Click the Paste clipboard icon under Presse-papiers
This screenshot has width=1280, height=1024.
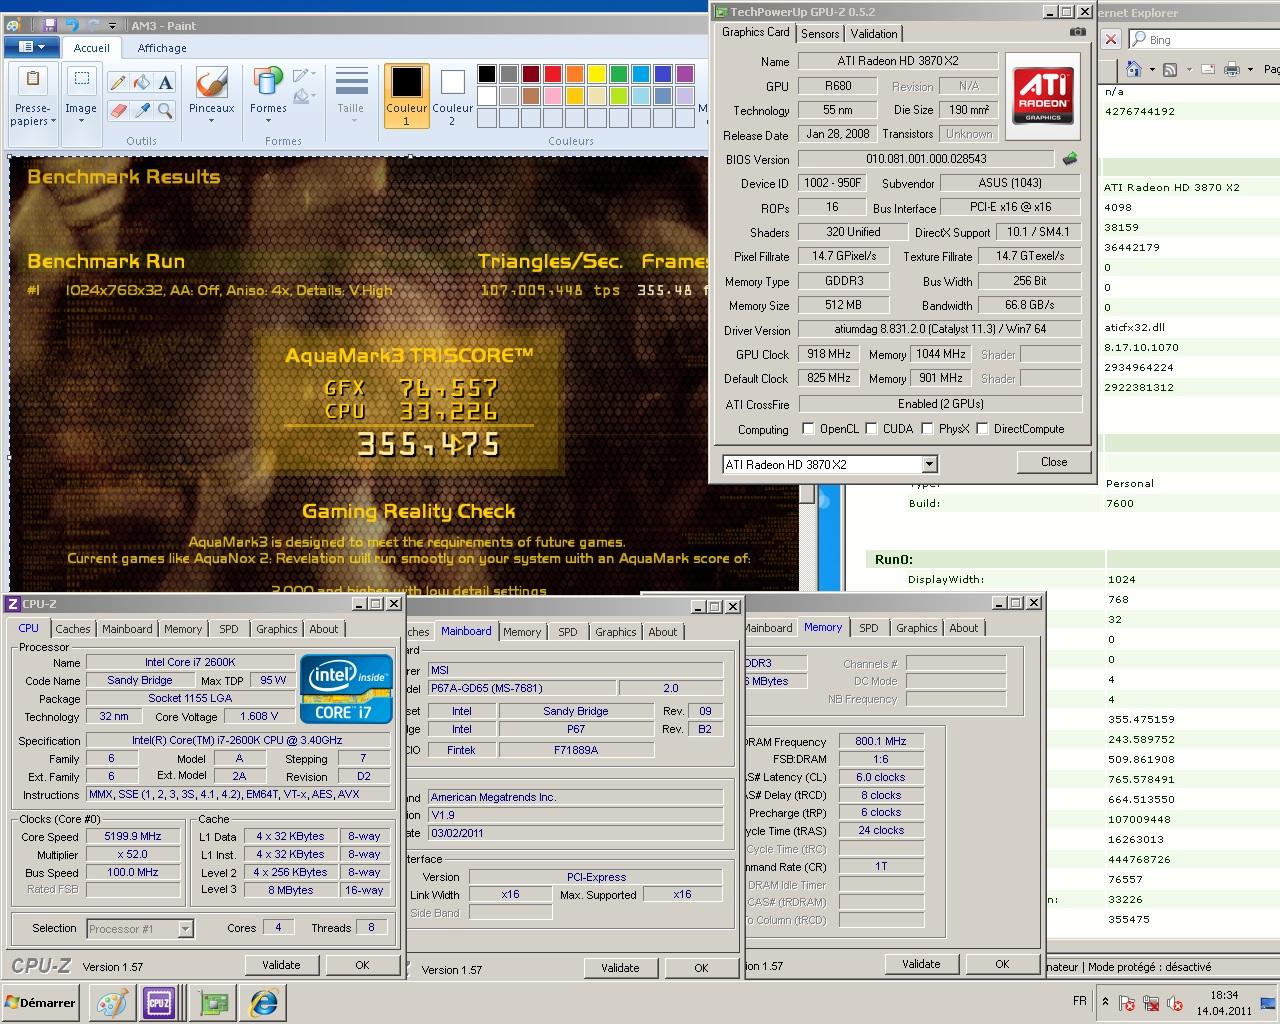[x=32, y=81]
